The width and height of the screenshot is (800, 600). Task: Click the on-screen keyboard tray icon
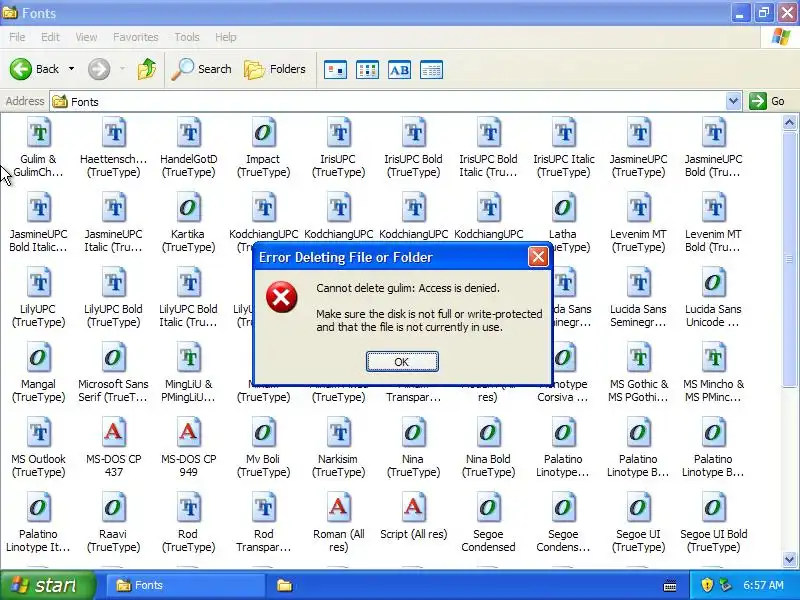click(x=670, y=586)
